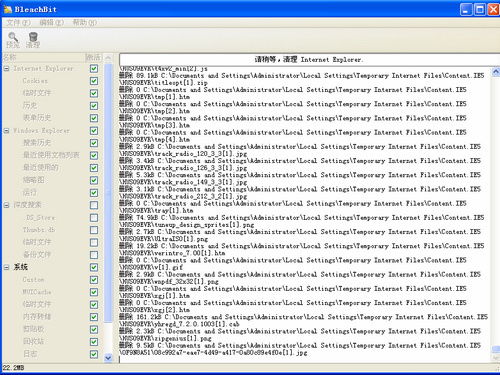This screenshot has height=375, width=500.
Task: Uncheck the 最近使用文档列表 checkbox
Action: [x=94, y=155]
